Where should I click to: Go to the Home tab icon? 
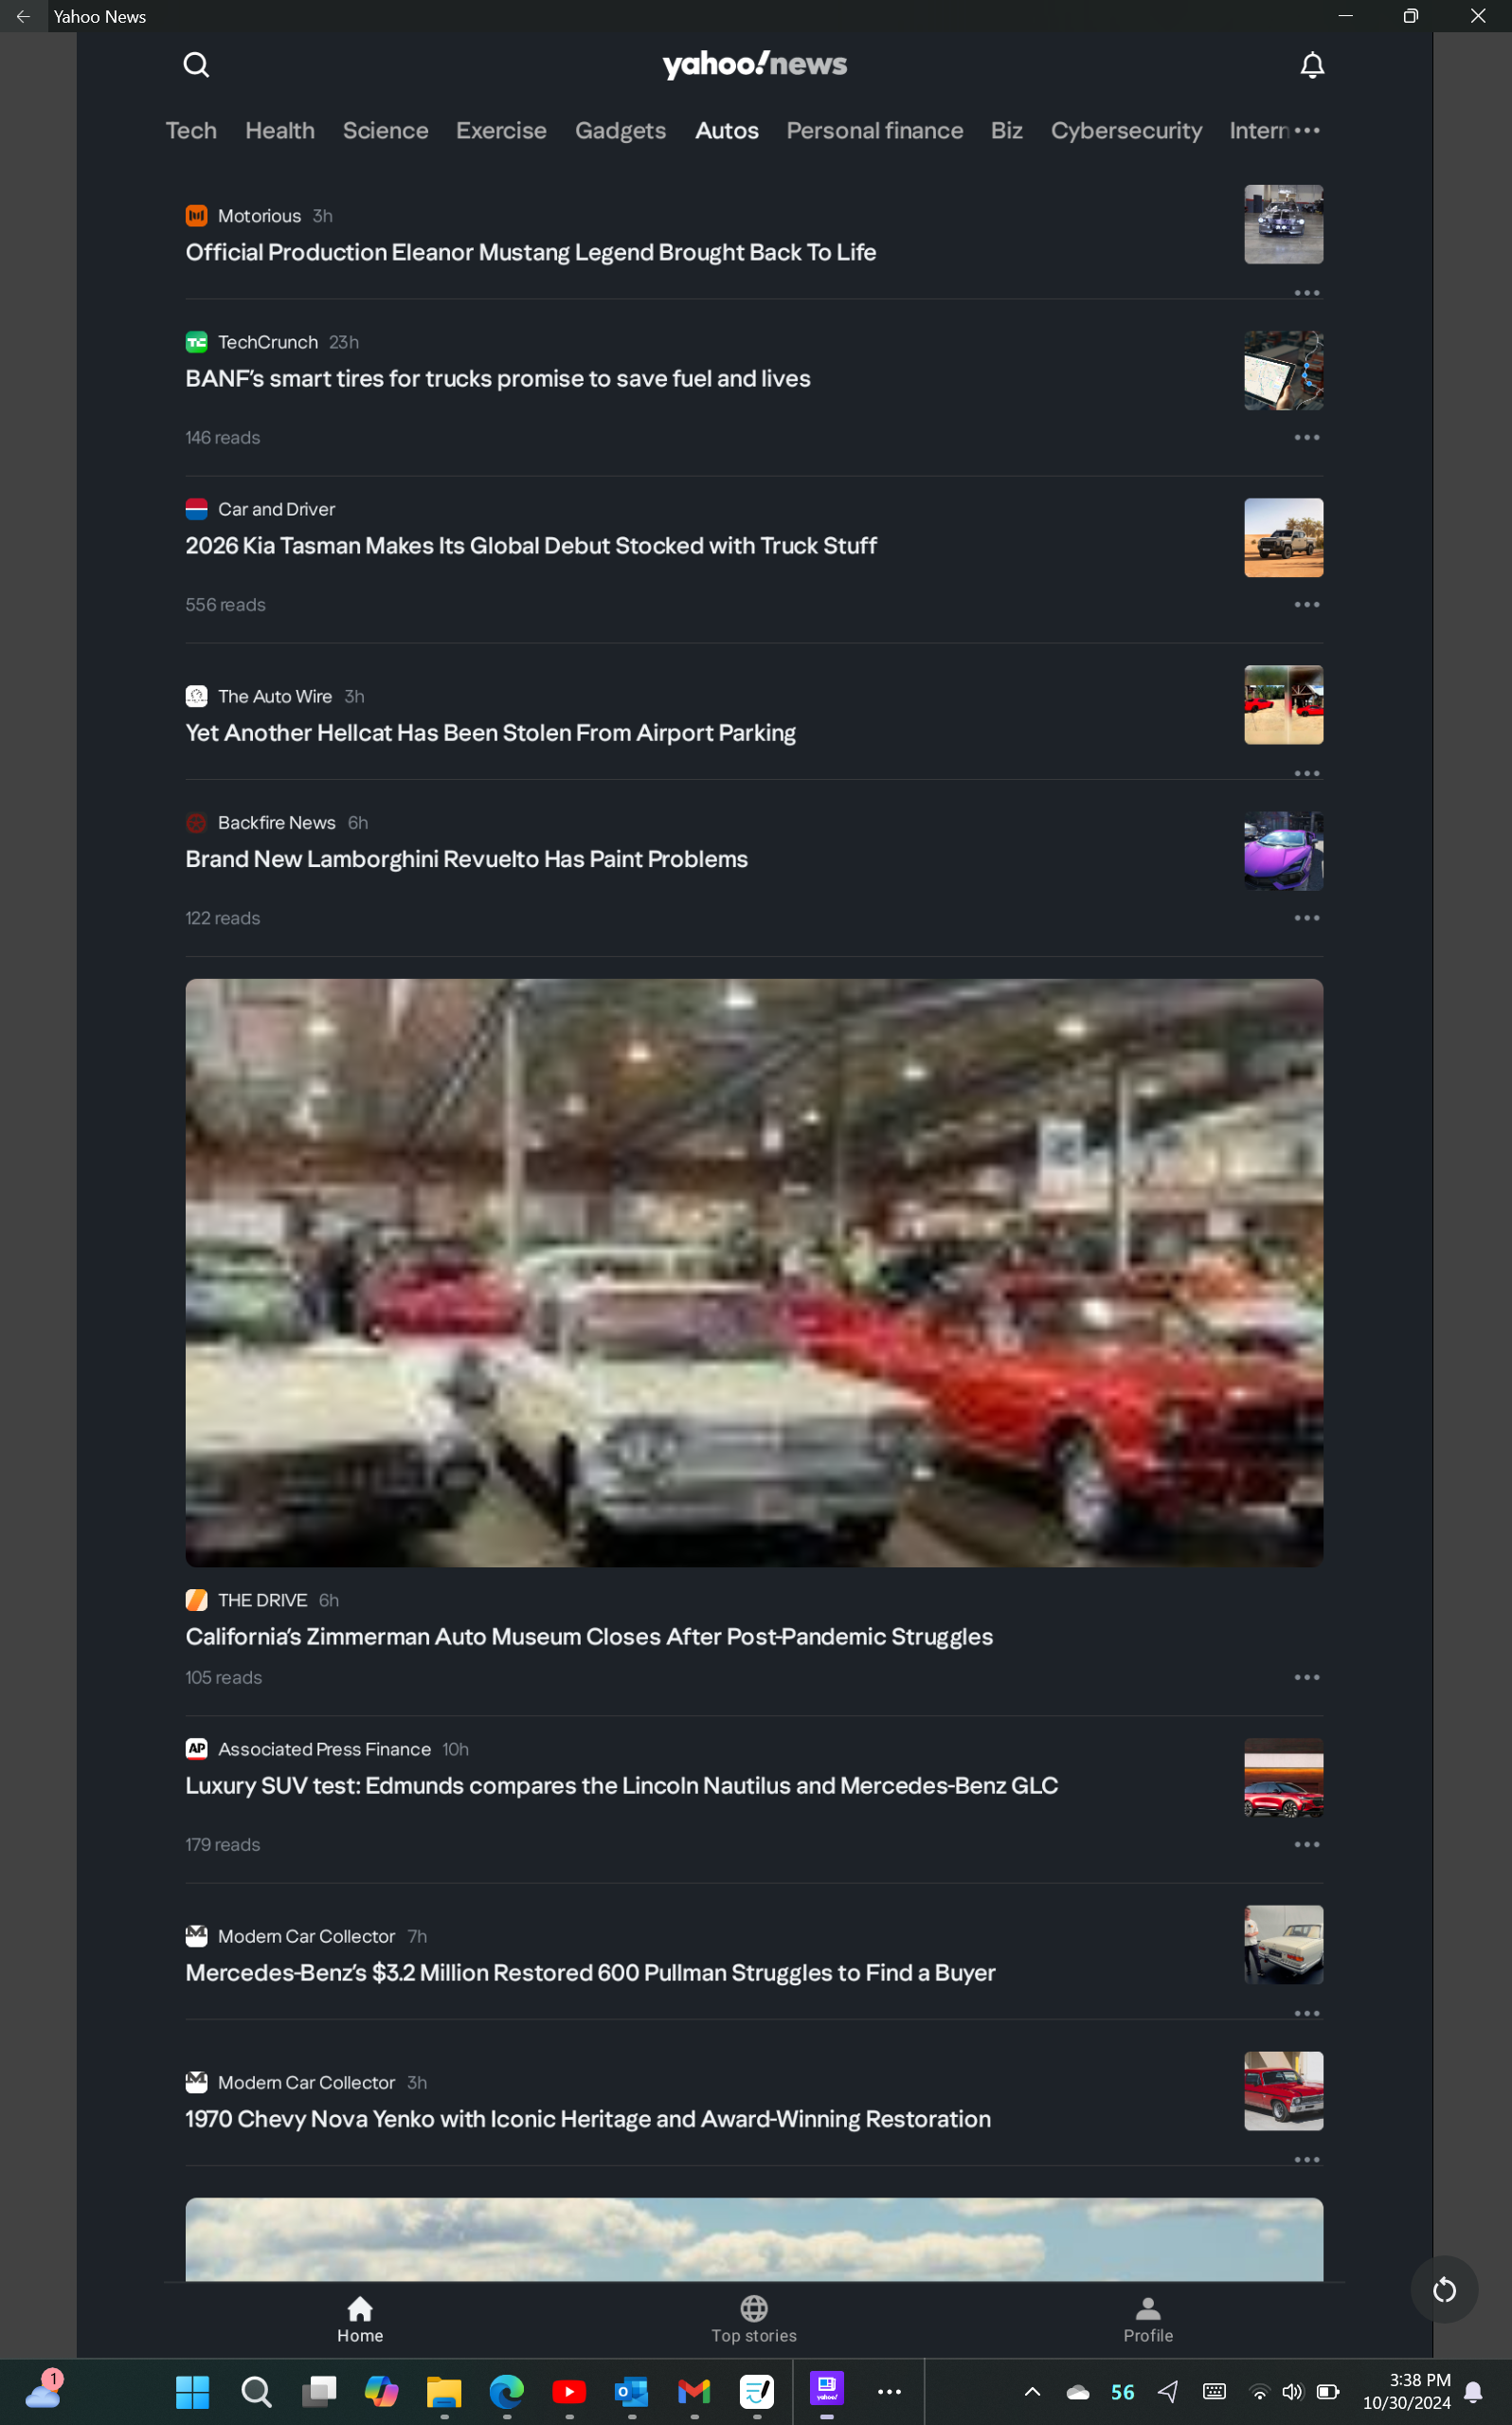(360, 2308)
